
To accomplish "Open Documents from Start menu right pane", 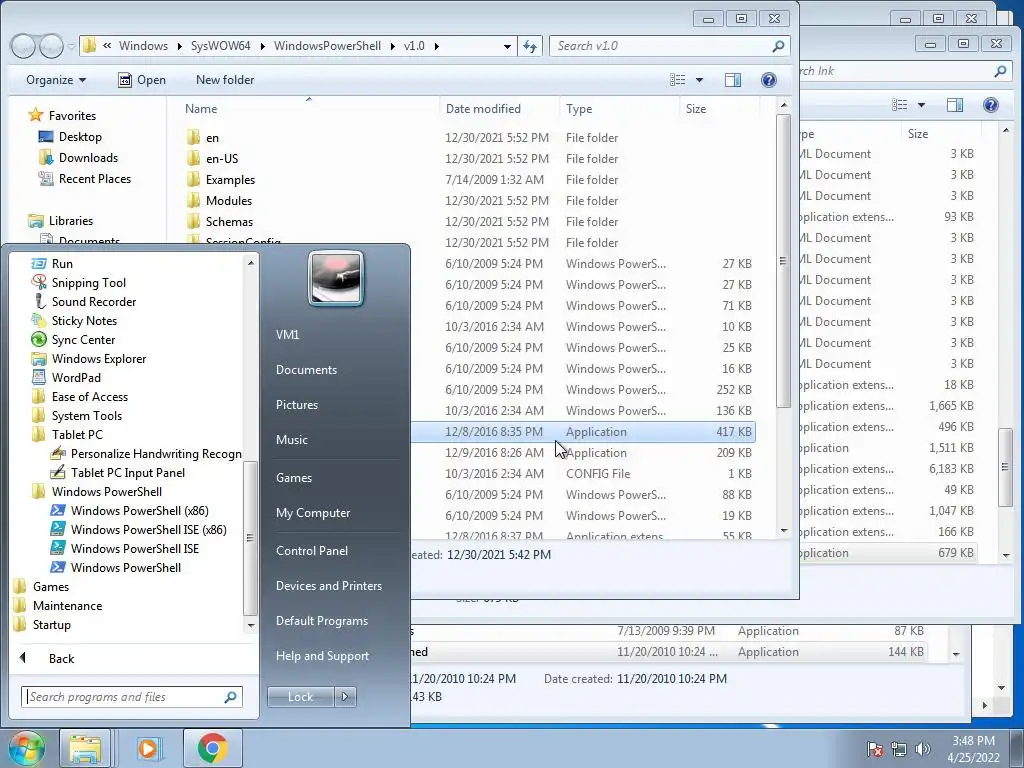I will click(306, 370).
